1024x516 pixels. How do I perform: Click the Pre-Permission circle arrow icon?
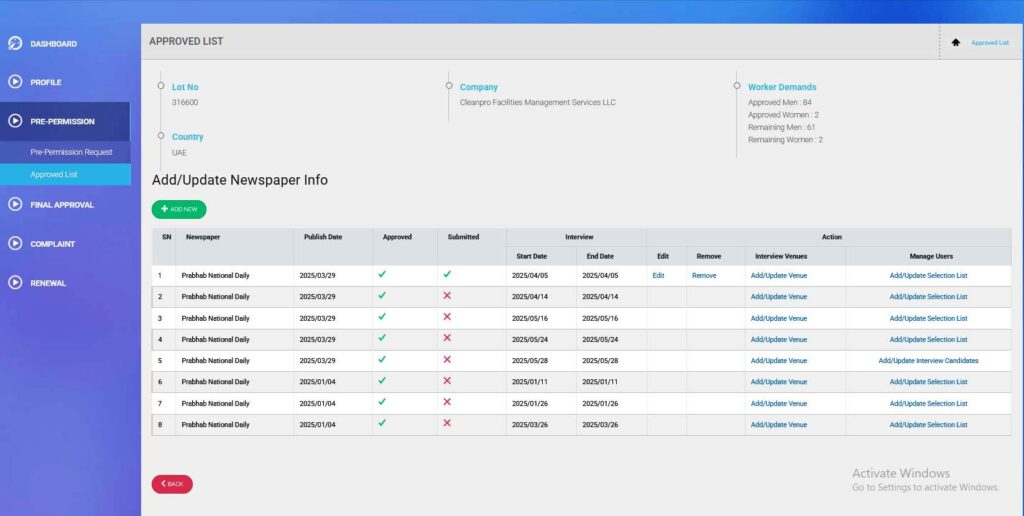tap(15, 121)
